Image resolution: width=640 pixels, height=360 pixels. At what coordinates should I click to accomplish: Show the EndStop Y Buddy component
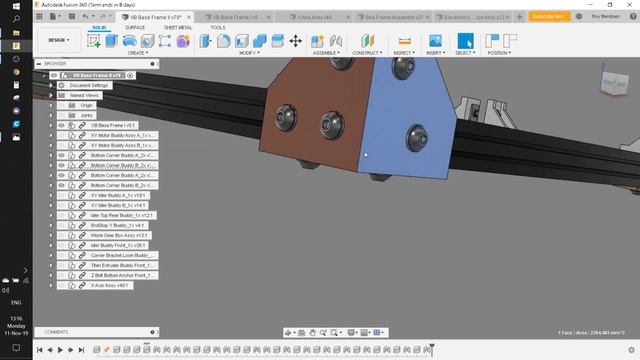click(62, 225)
